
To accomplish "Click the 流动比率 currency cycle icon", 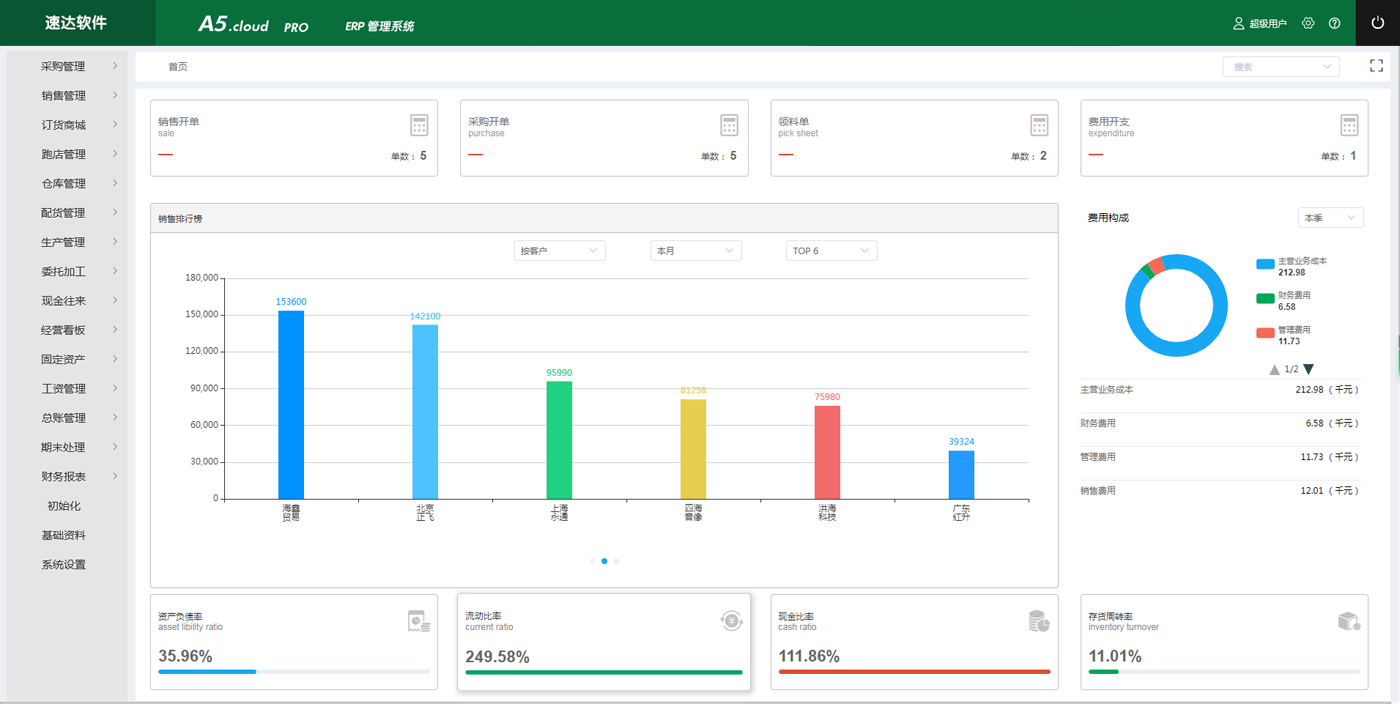I will (732, 621).
